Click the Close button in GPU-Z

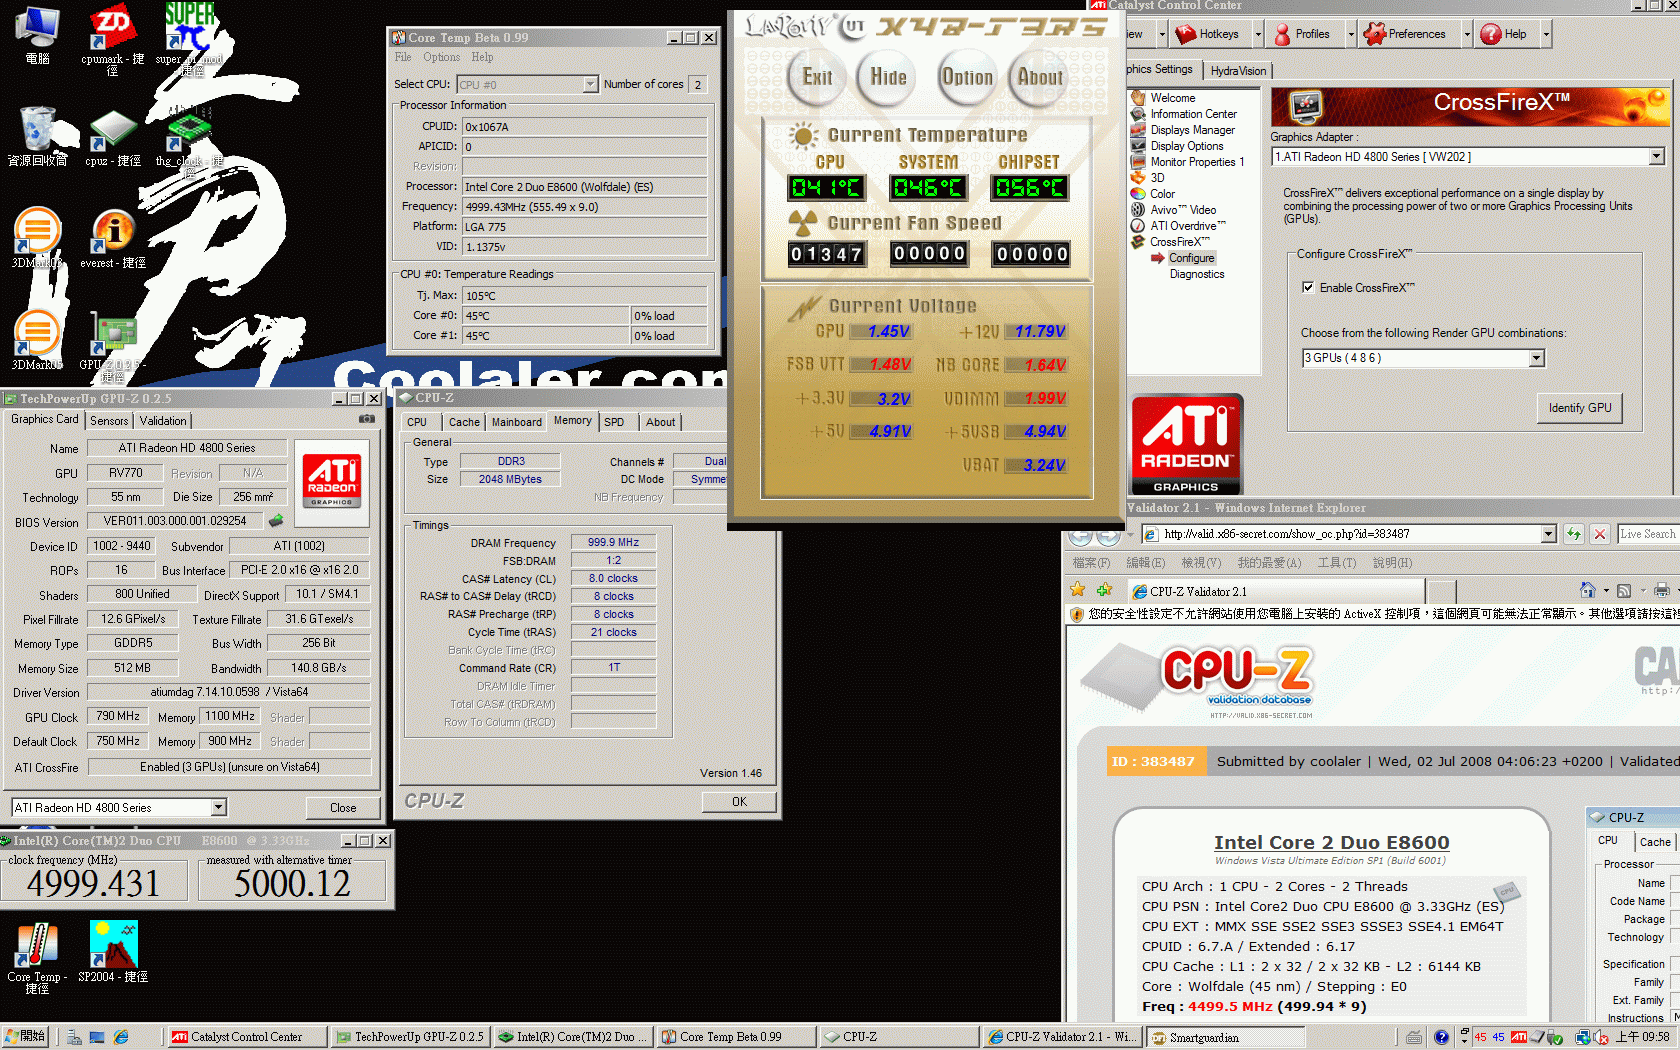point(343,808)
